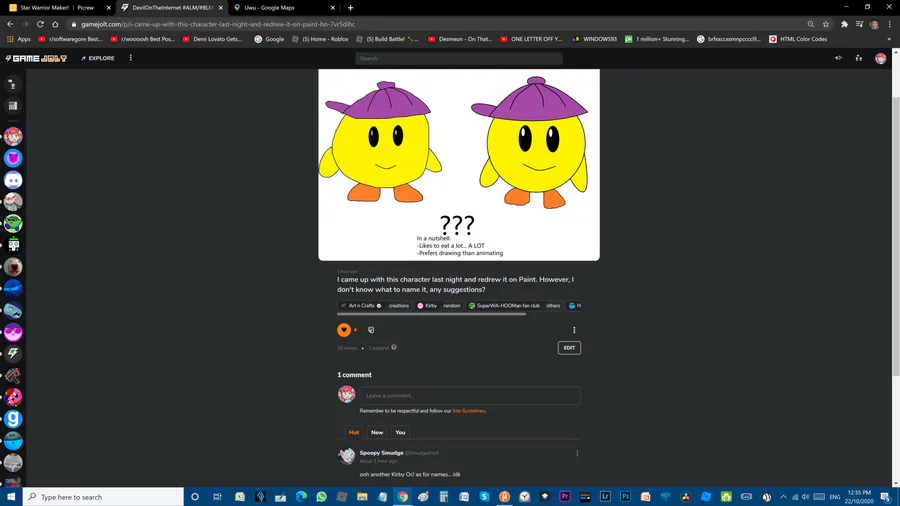Open the topmost sidebar feed icon

13,84
